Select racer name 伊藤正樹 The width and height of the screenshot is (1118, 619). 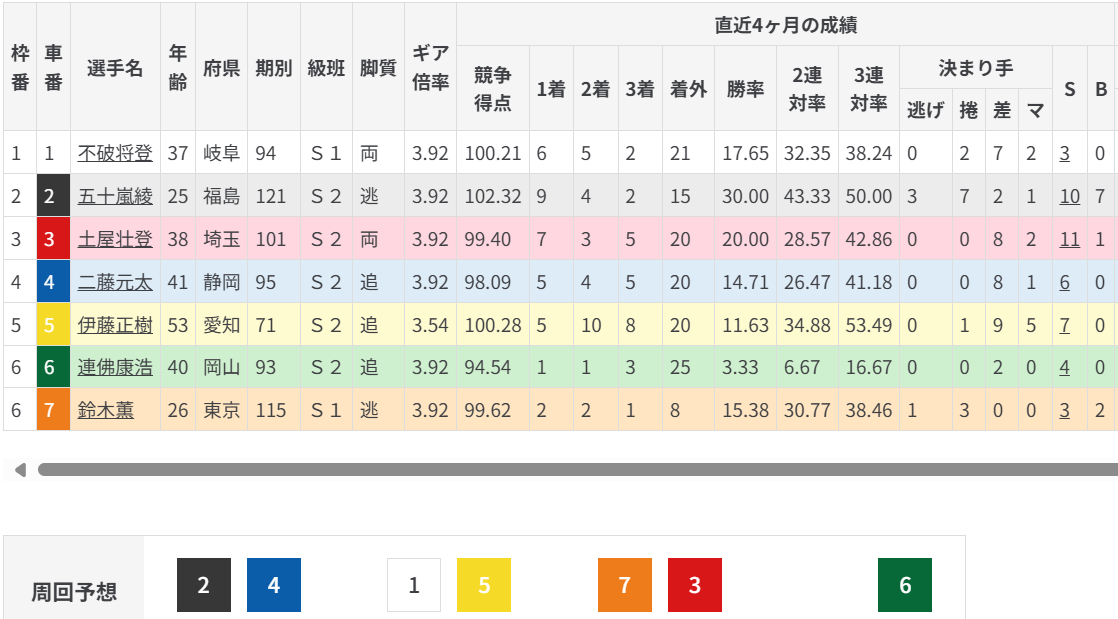pos(115,325)
